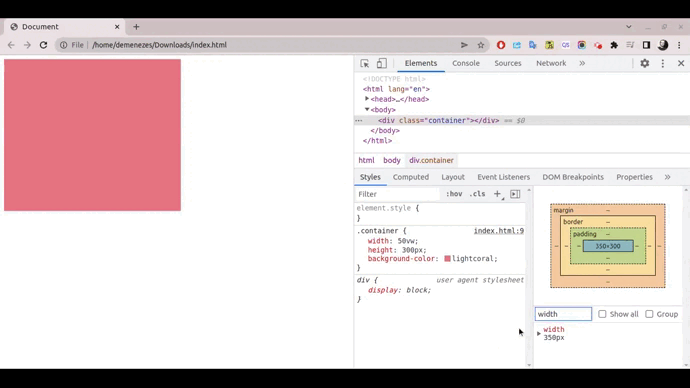
Task: Click the padding label in box model
Action: point(584,234)
